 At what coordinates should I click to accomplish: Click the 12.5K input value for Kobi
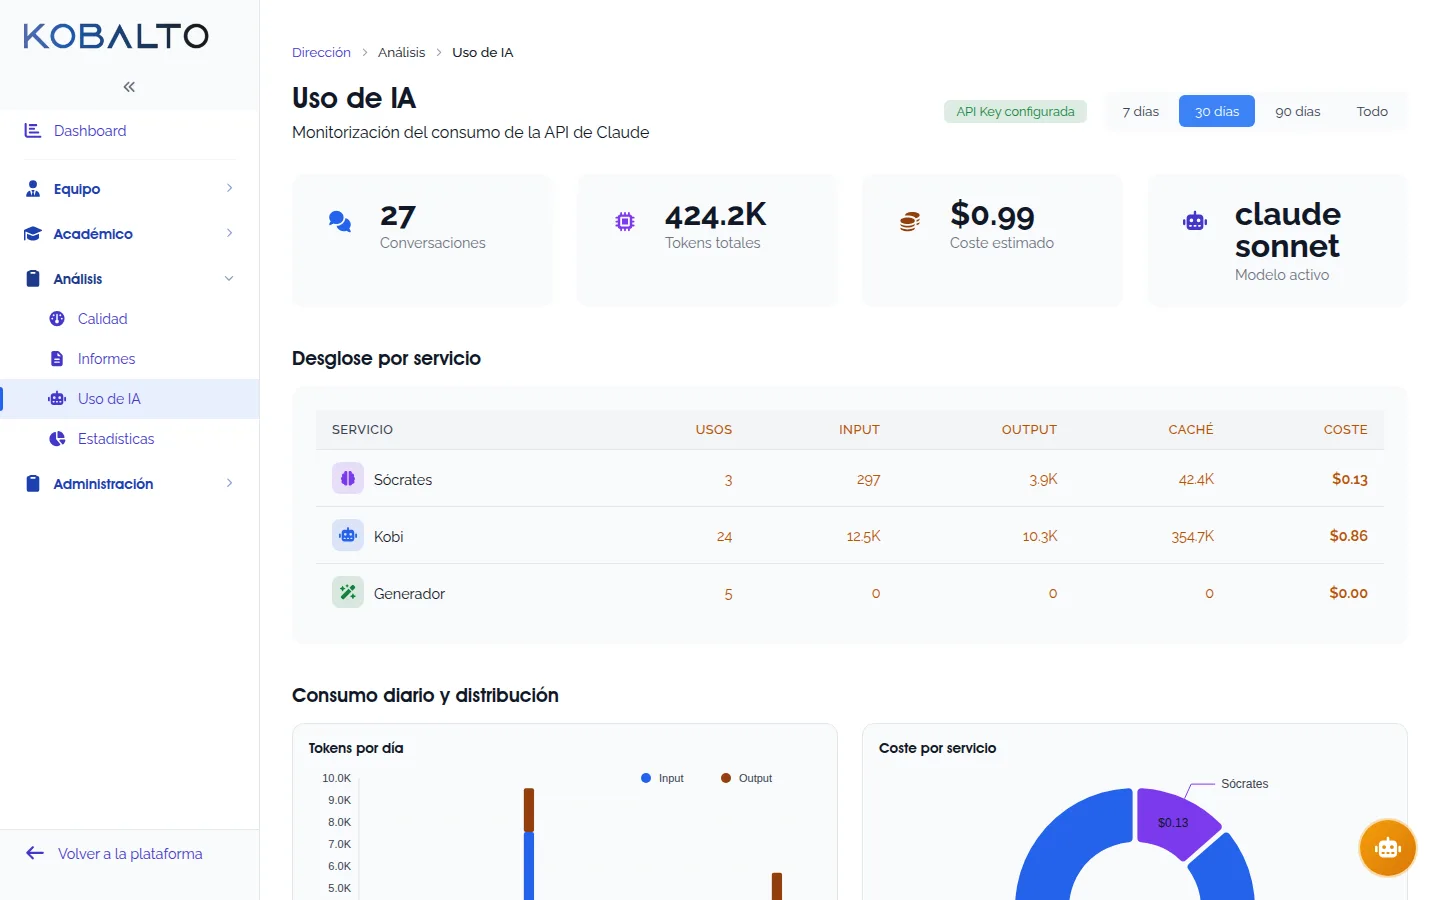[864, 537]
